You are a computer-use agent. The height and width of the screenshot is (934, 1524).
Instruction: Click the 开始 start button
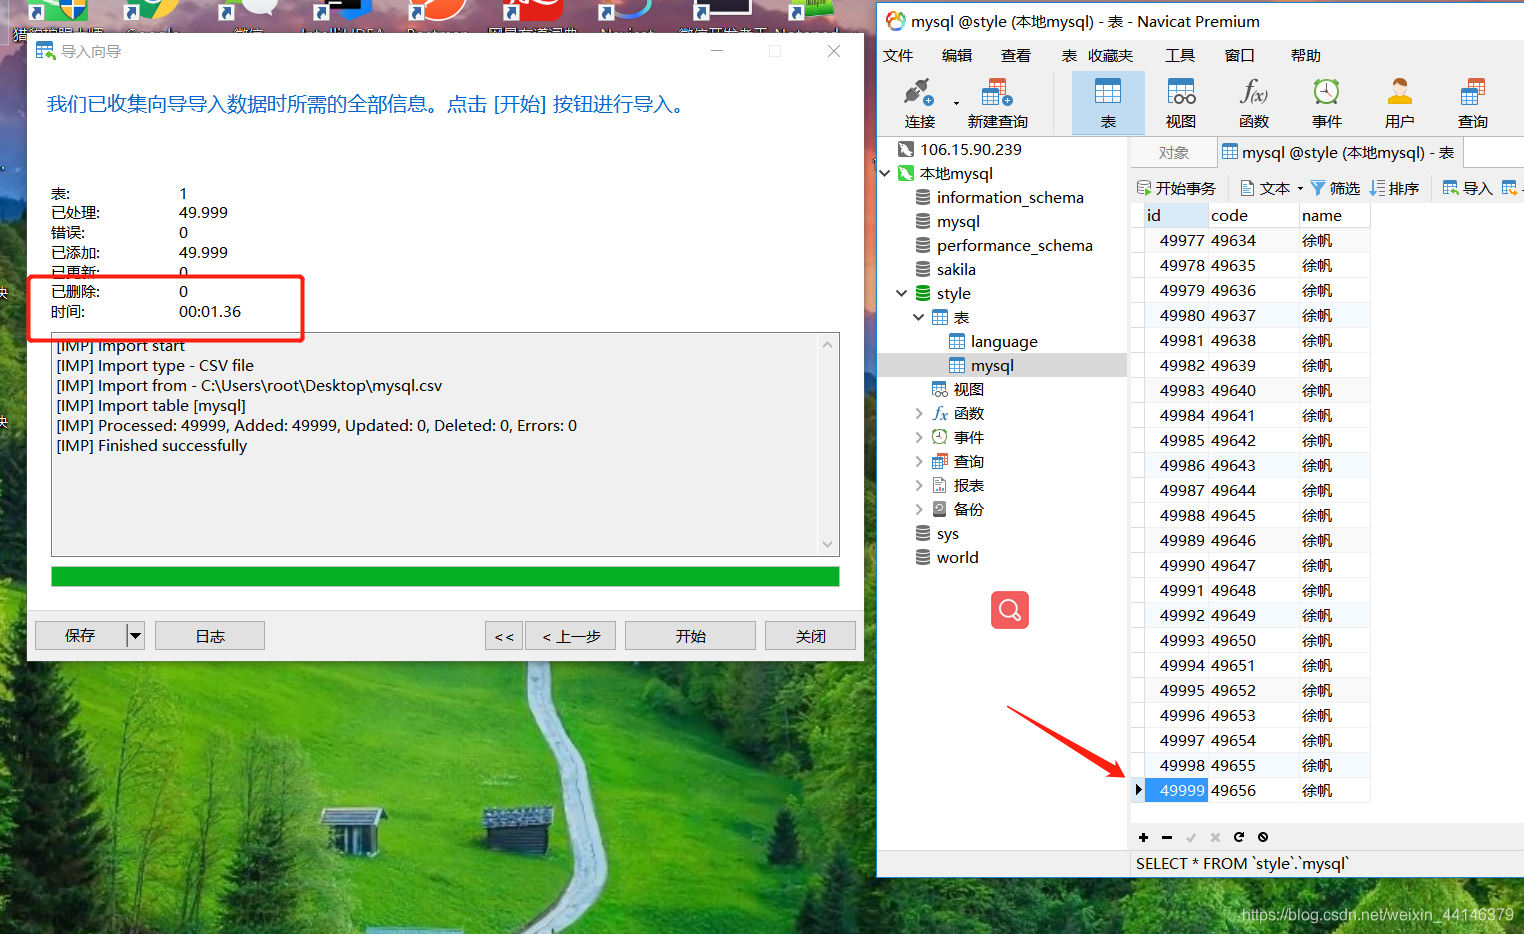690,635
